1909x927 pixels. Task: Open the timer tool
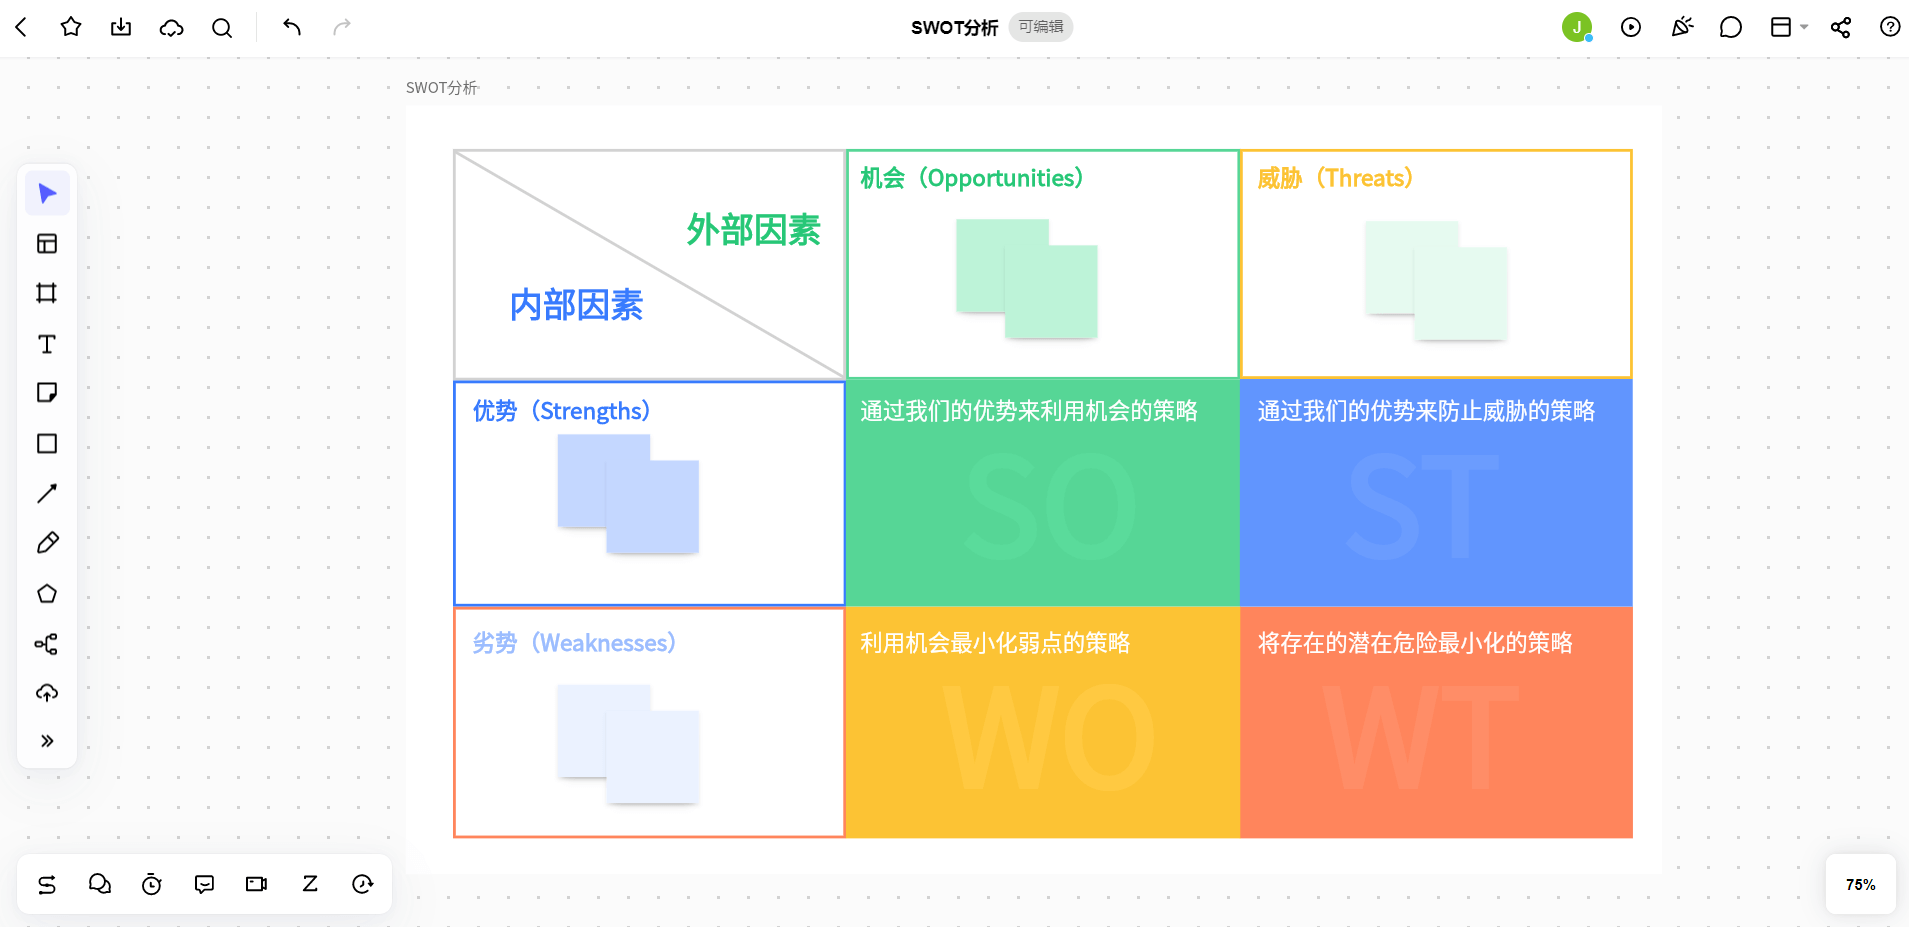point(152,884)
